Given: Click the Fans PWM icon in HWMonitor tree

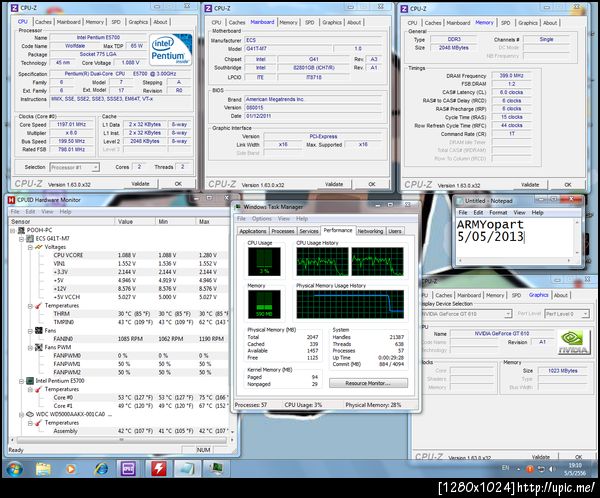Looking at the screenshot, I should (39, 347).
